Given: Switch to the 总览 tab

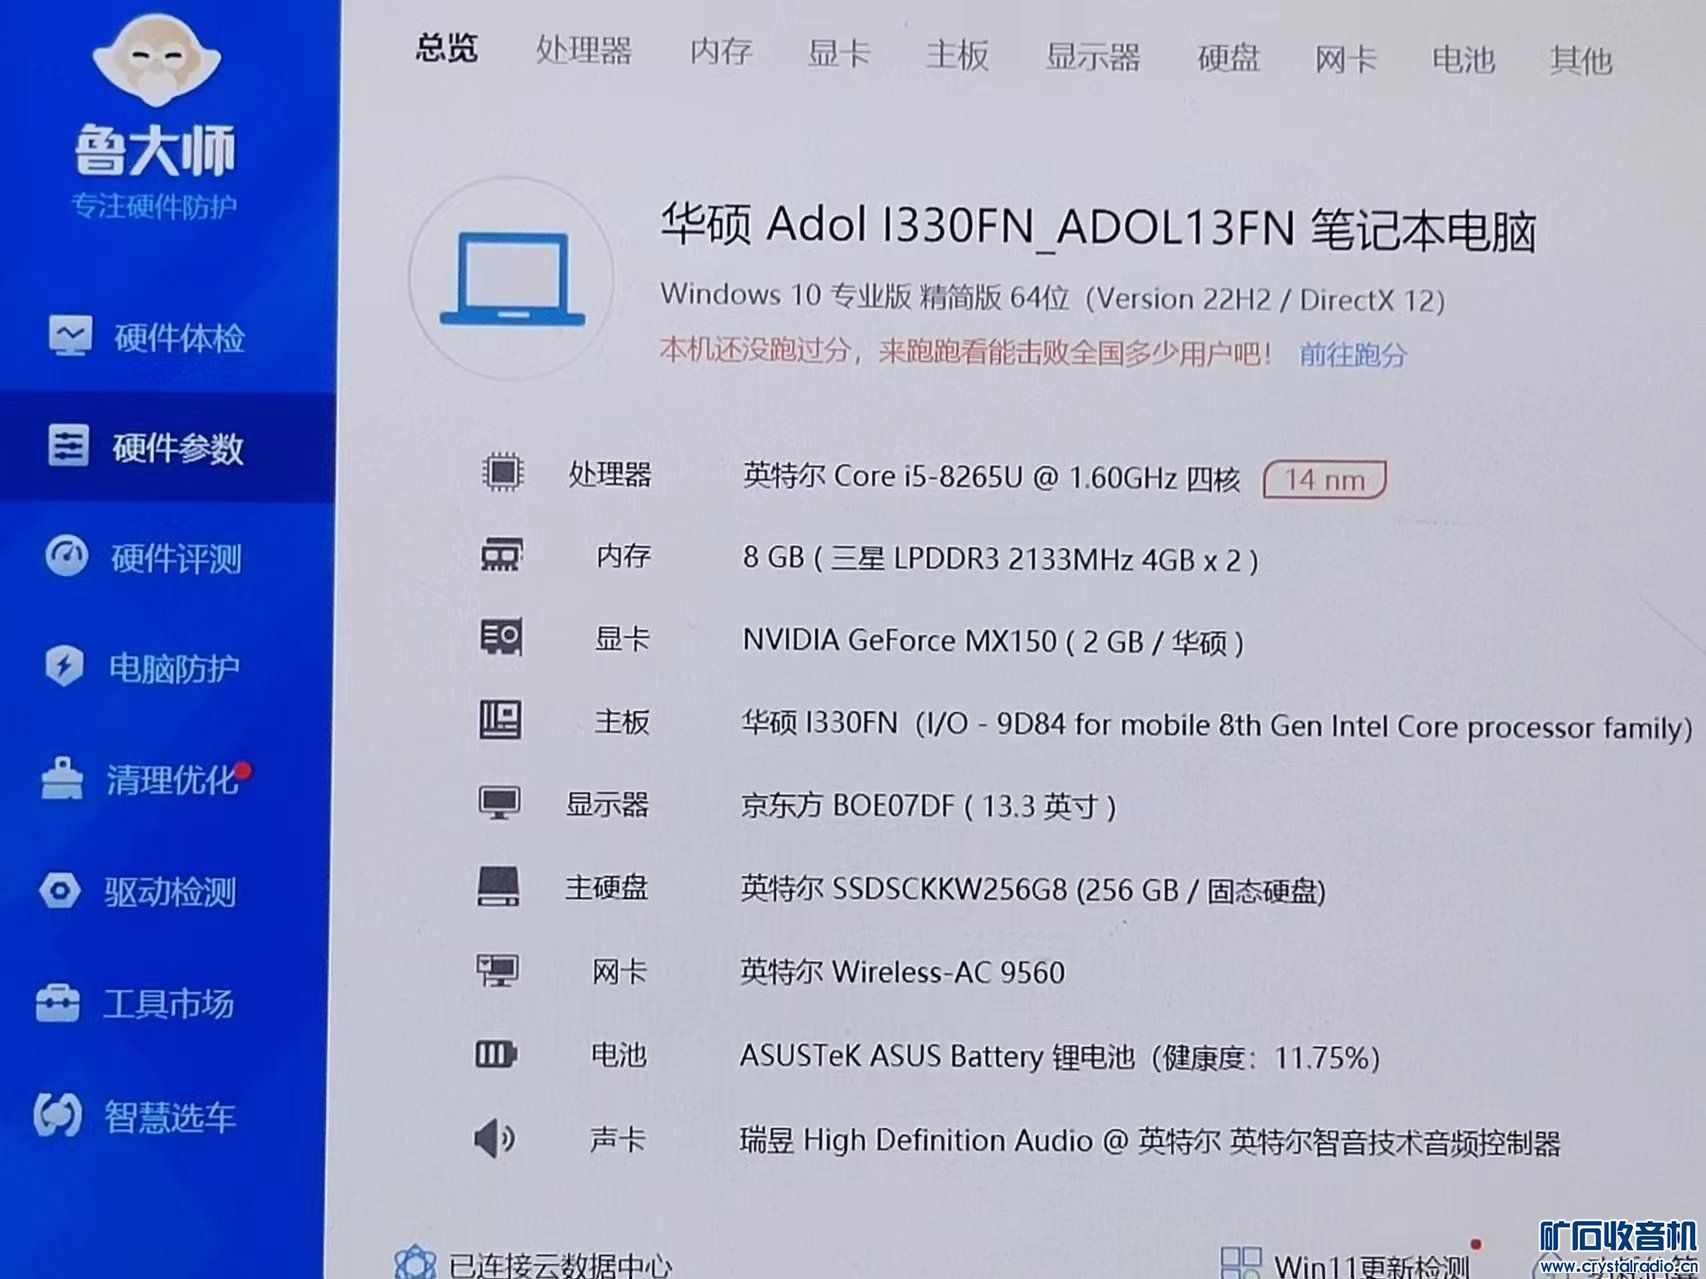Looking at the screenshot, I should pos(447,47).
